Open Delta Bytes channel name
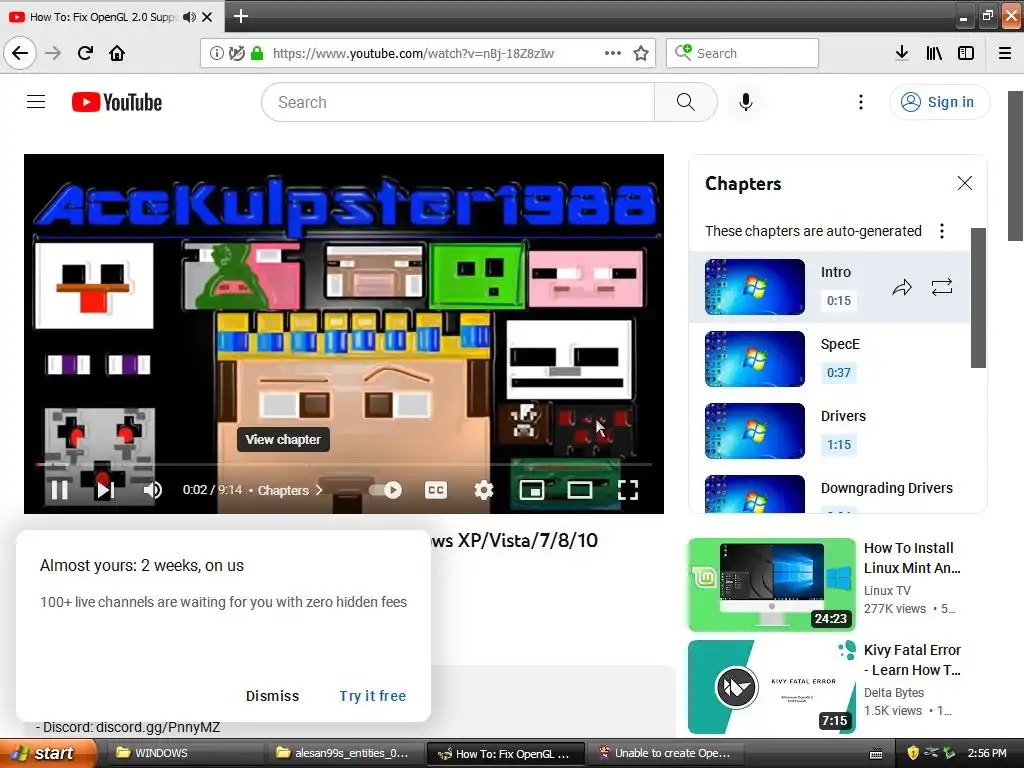 tap(893, 692)
